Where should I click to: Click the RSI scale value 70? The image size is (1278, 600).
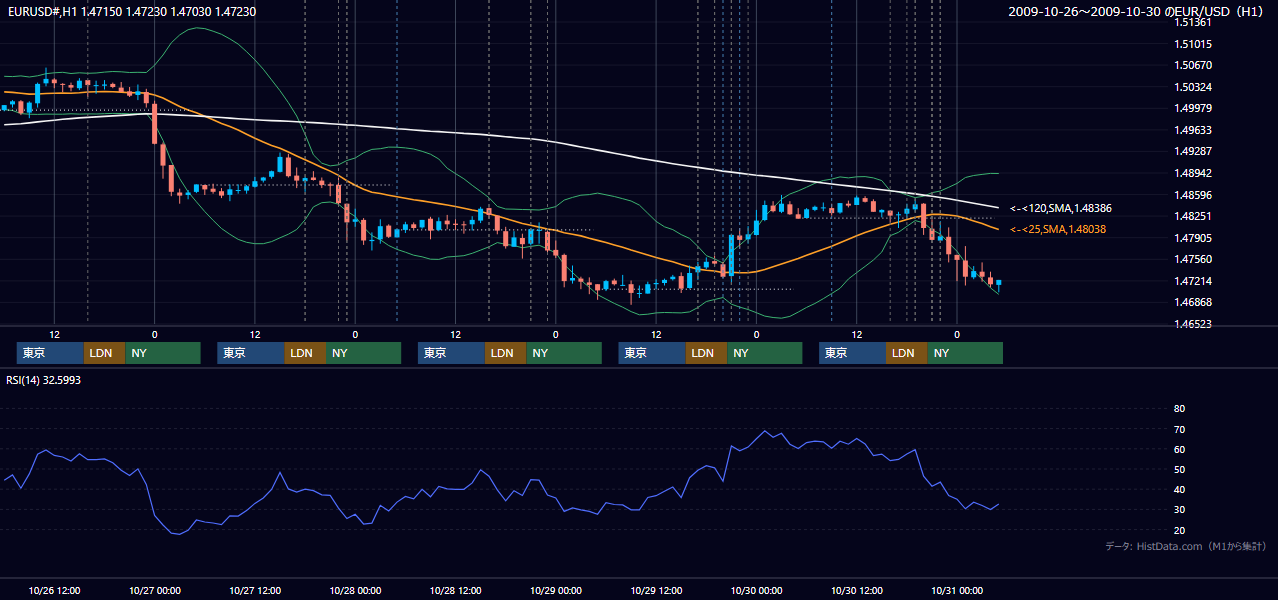point(1179,429)
